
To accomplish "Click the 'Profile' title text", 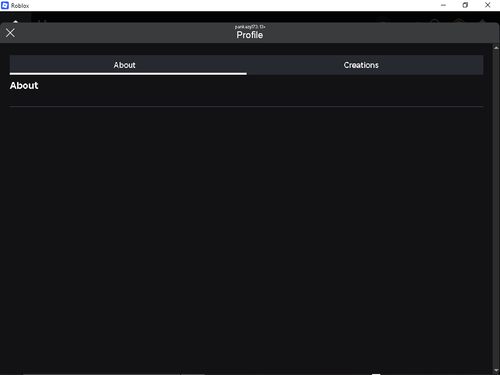I will click(x=250, y=35).
